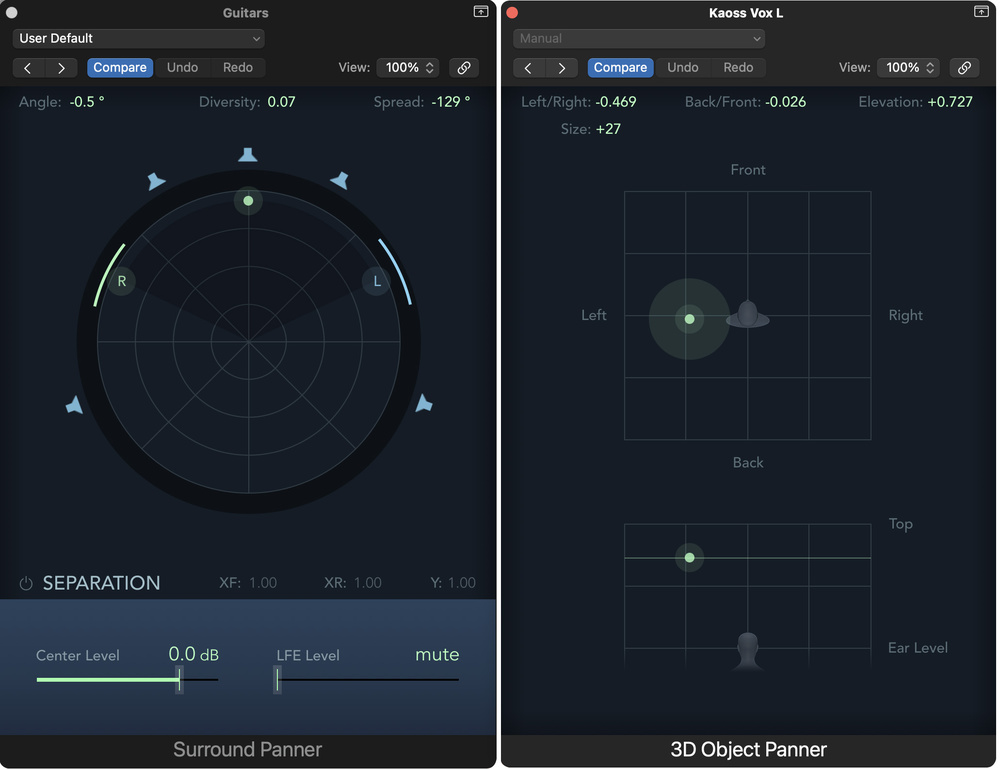Select the front-center speaker icon in Surround Panner
The image size is (1000, 769).
(247, 154)
